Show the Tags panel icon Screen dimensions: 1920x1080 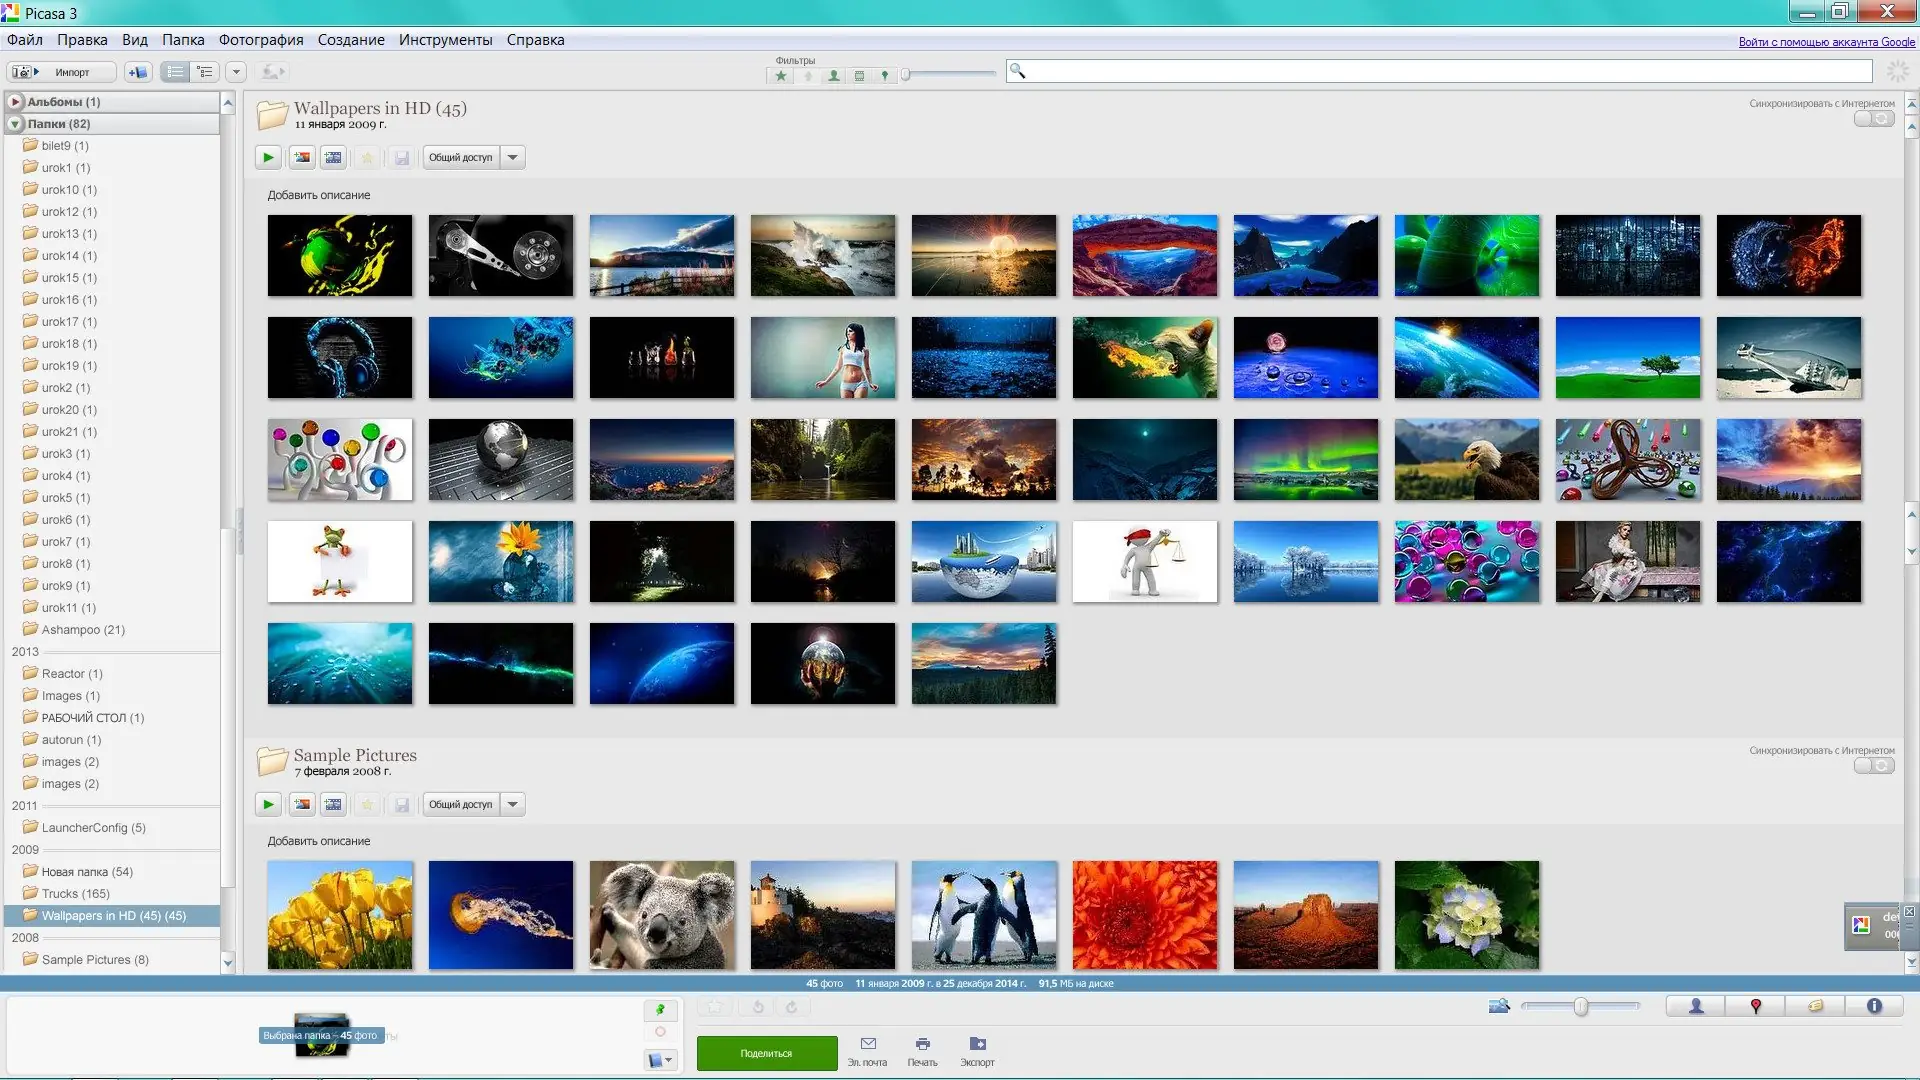tap(1815, 1006)
